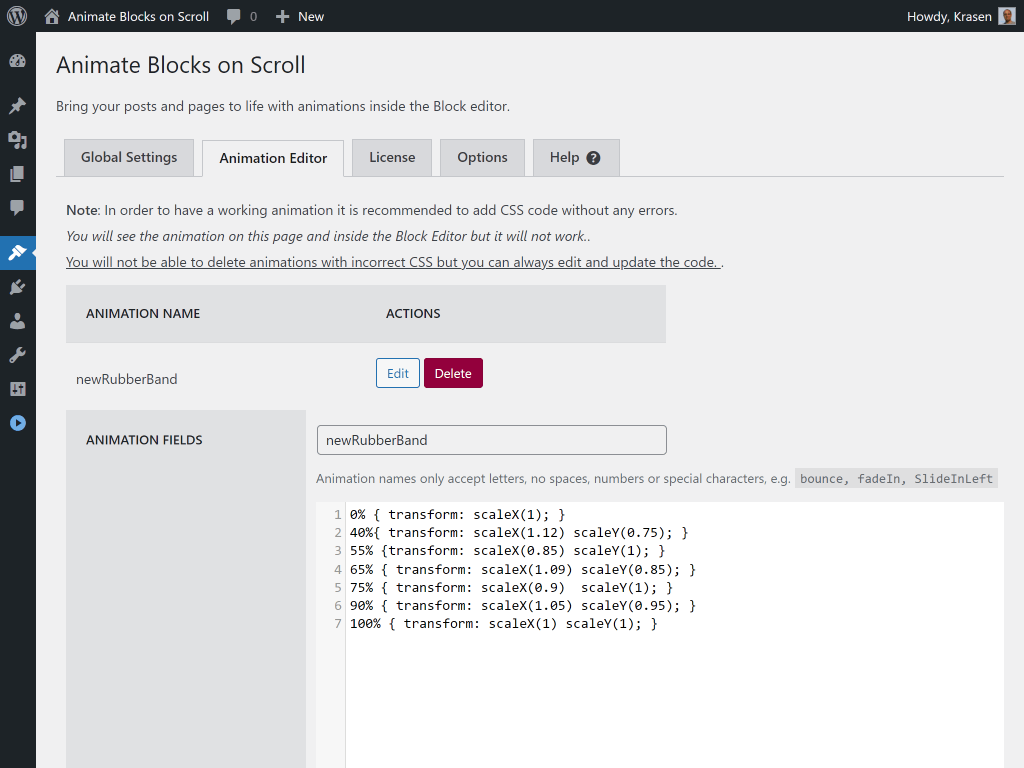Open the Settings sliders icon
The width and height of the screenshot is (1024, 768).
point(17,388)
